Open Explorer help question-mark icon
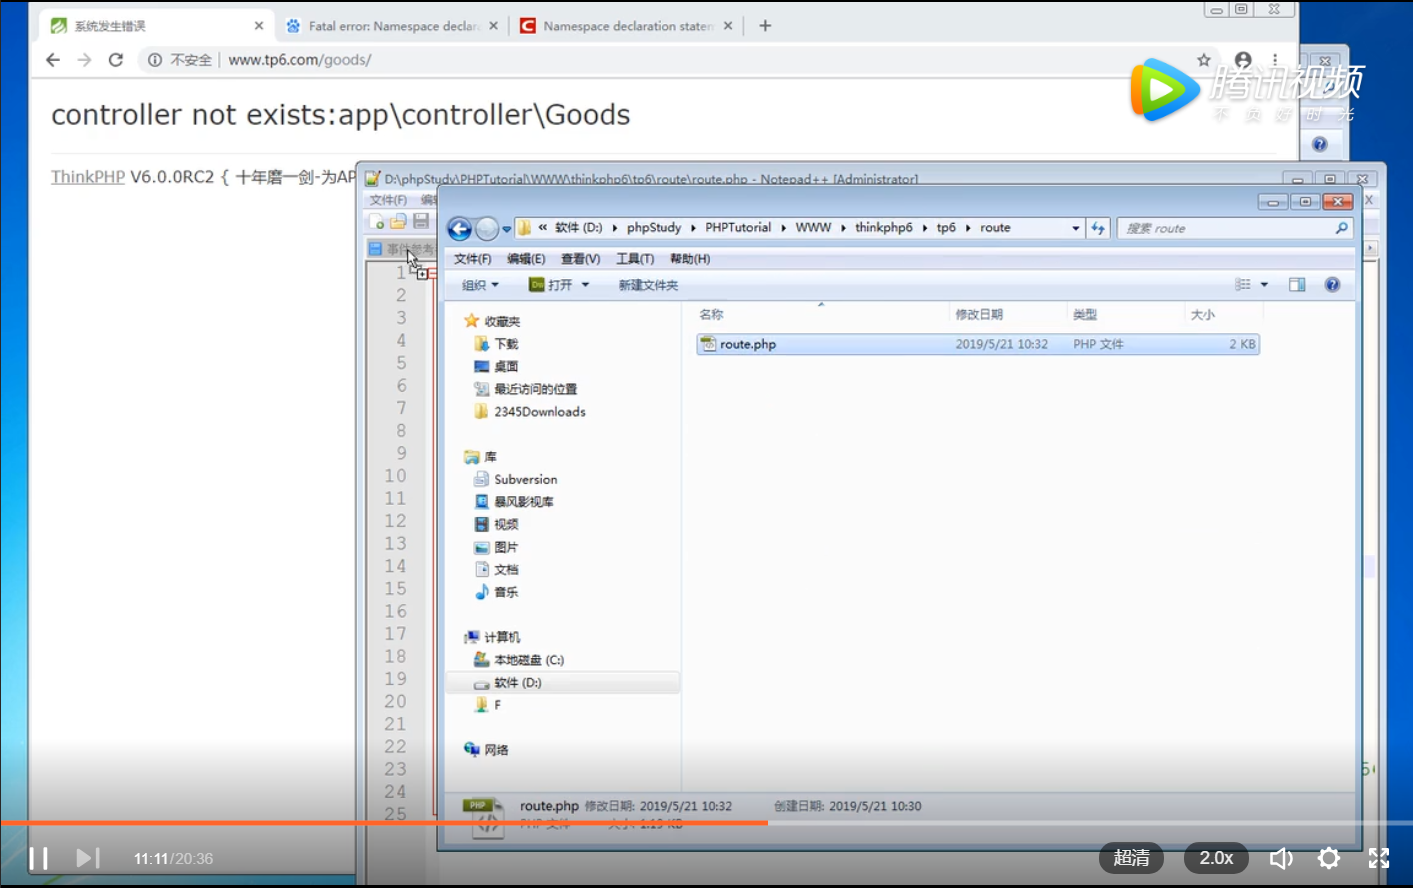 pos(1332,285)
